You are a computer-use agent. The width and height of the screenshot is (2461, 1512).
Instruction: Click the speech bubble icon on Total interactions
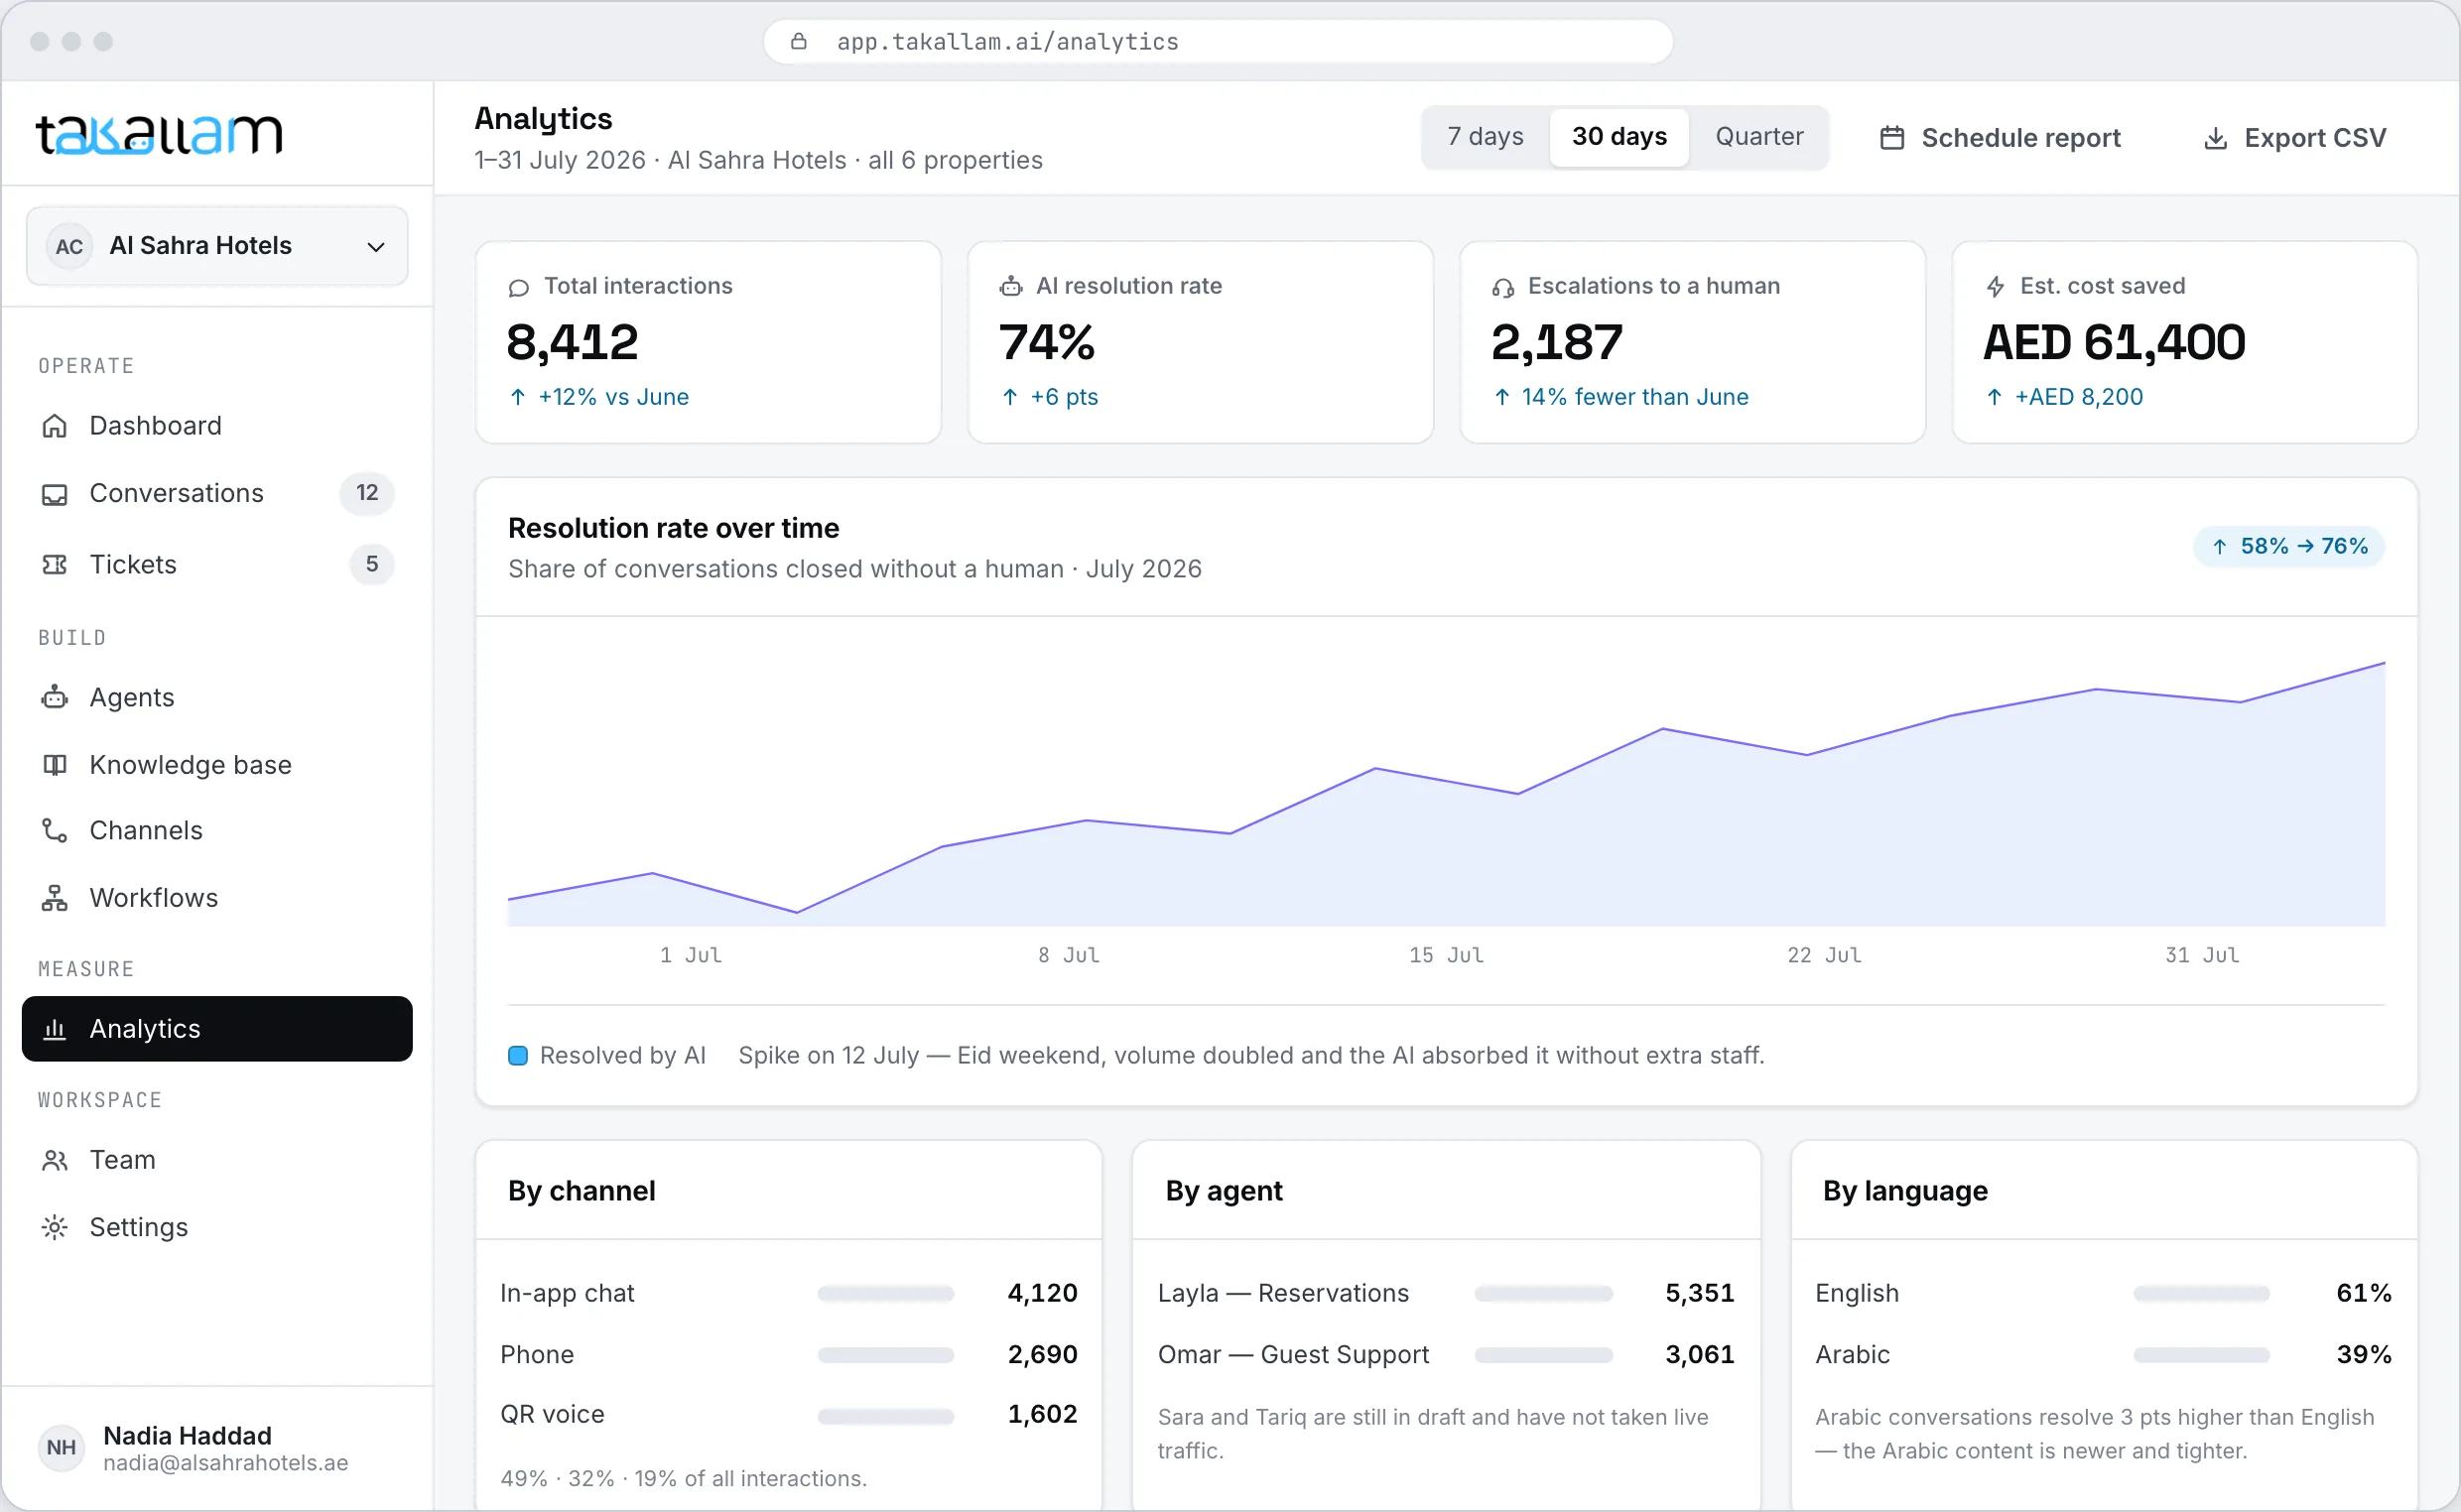click(518, 287)
